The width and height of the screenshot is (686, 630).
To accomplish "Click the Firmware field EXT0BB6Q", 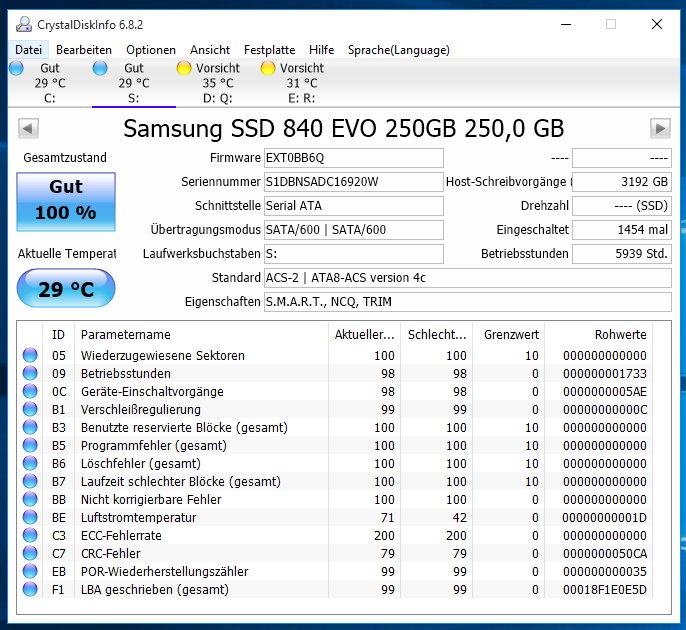I will [x=354, y=158].
